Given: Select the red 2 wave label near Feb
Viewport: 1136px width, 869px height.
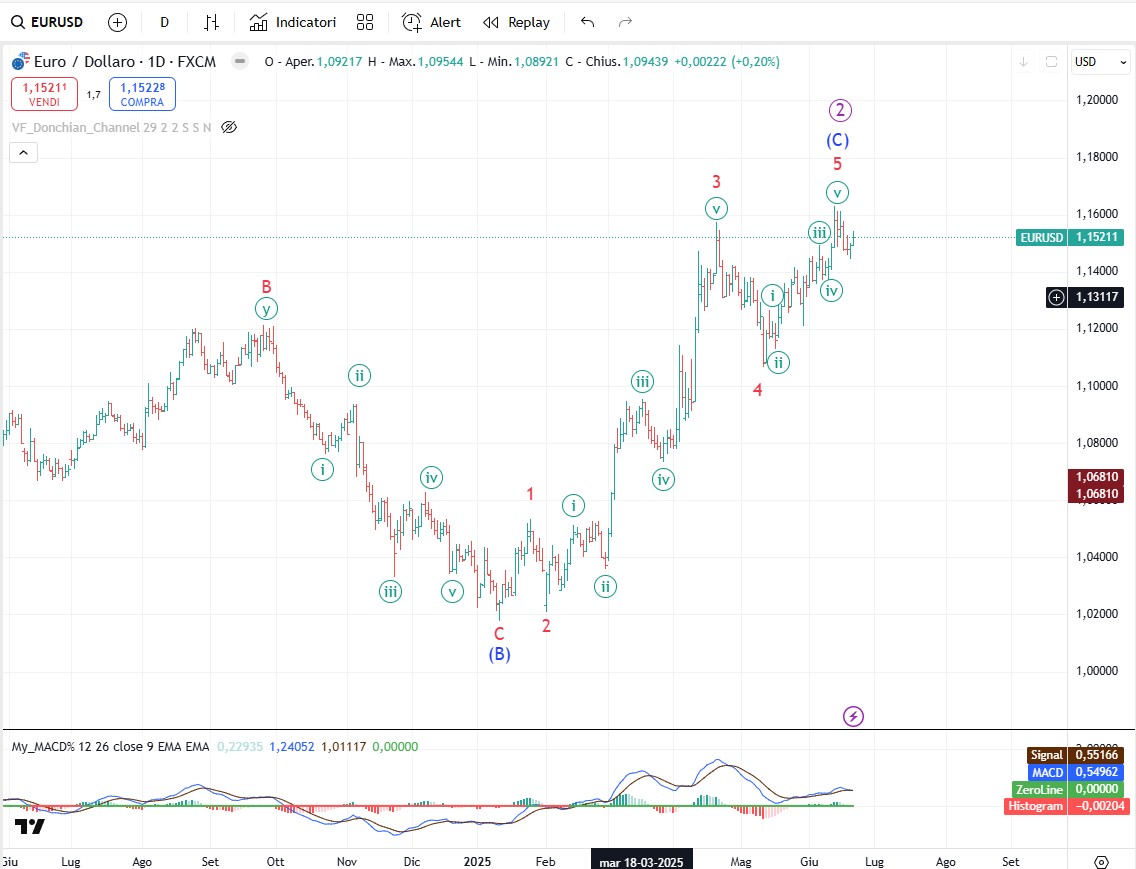Looking at the screenshot, I should pos(546,625).
